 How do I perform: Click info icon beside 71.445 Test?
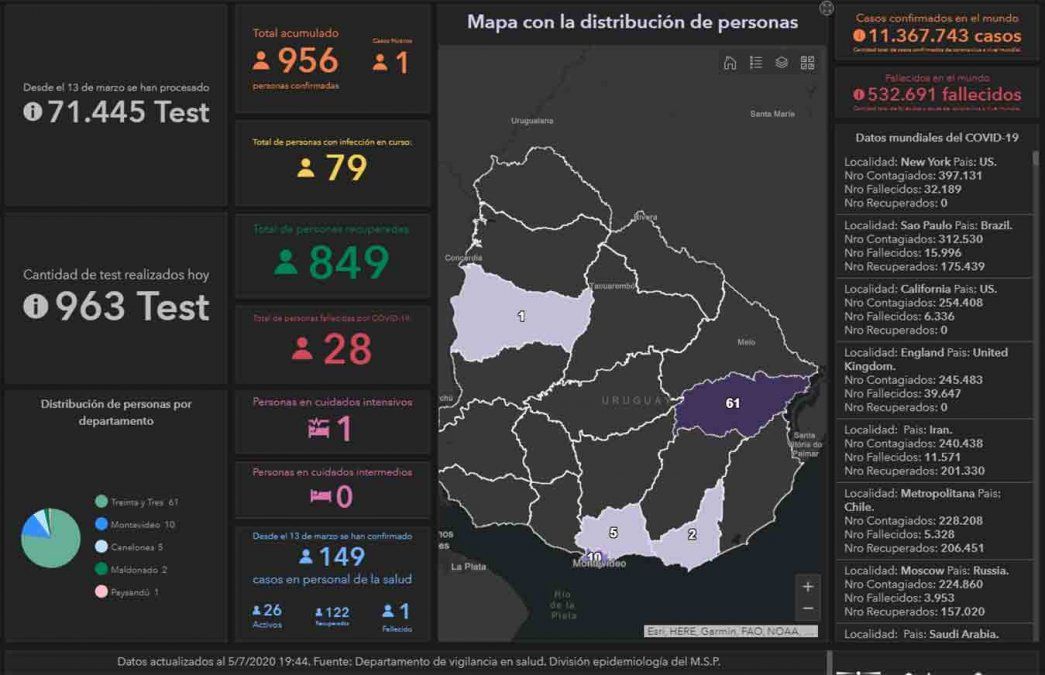pyautogui.click(x=33, y=112)
